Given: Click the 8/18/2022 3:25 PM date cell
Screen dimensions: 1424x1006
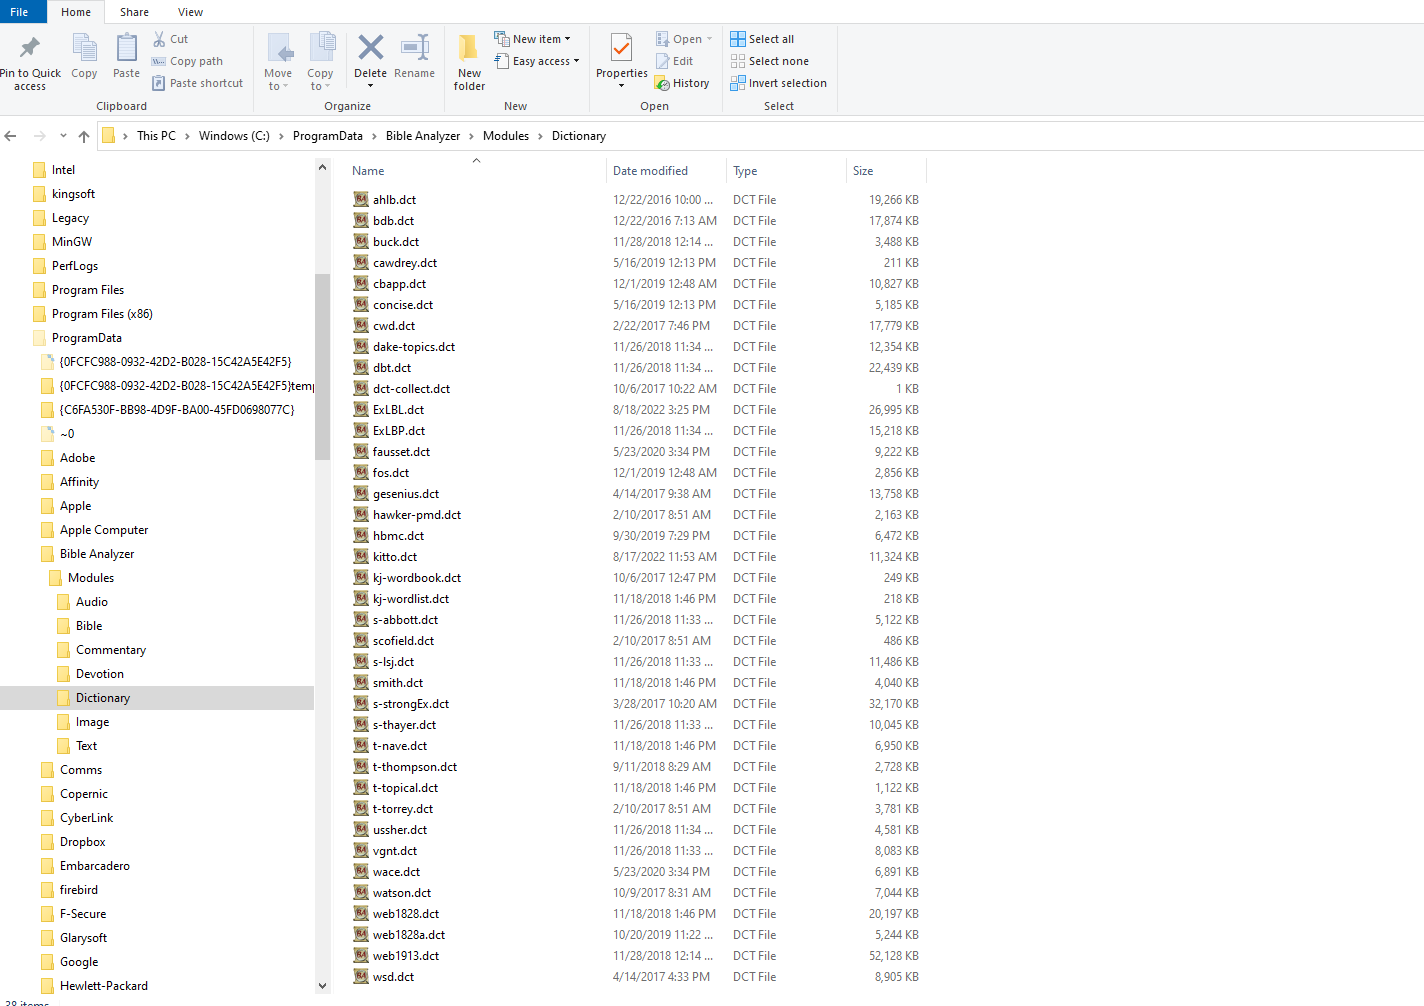Looking at the screenshot, I should (661, 410).
